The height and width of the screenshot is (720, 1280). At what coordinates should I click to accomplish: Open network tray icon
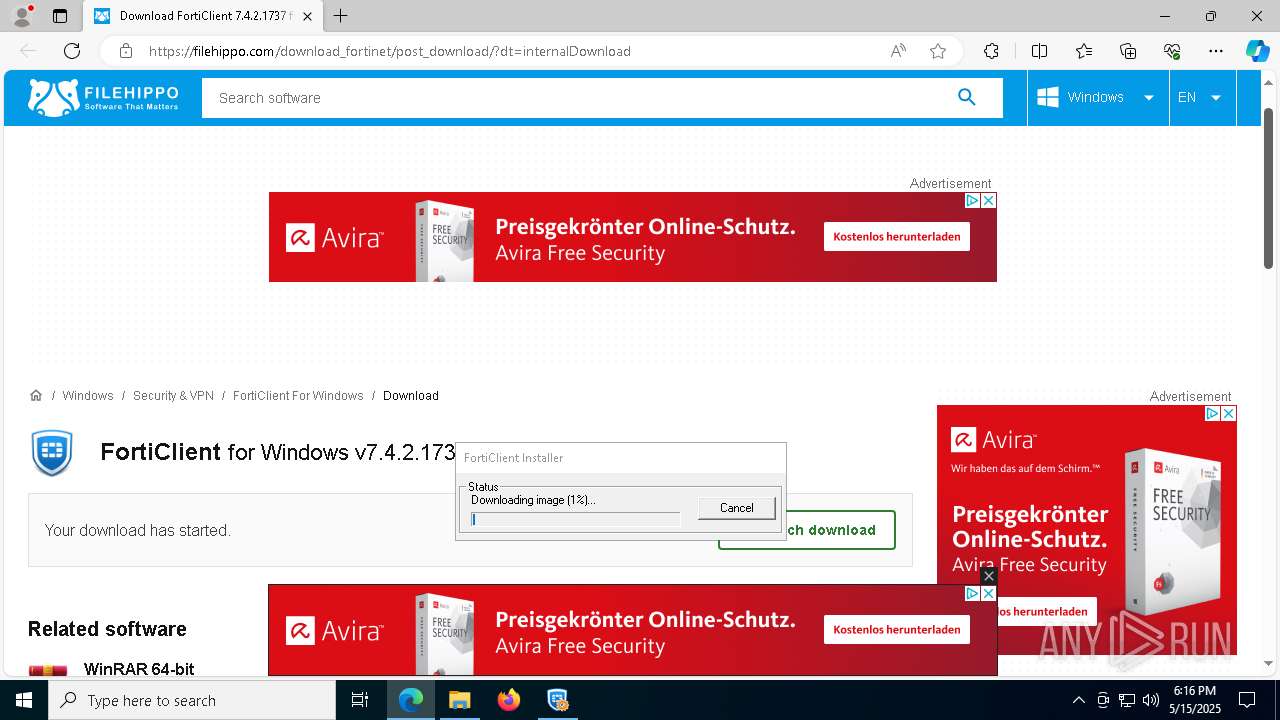tap(1127, 700)
